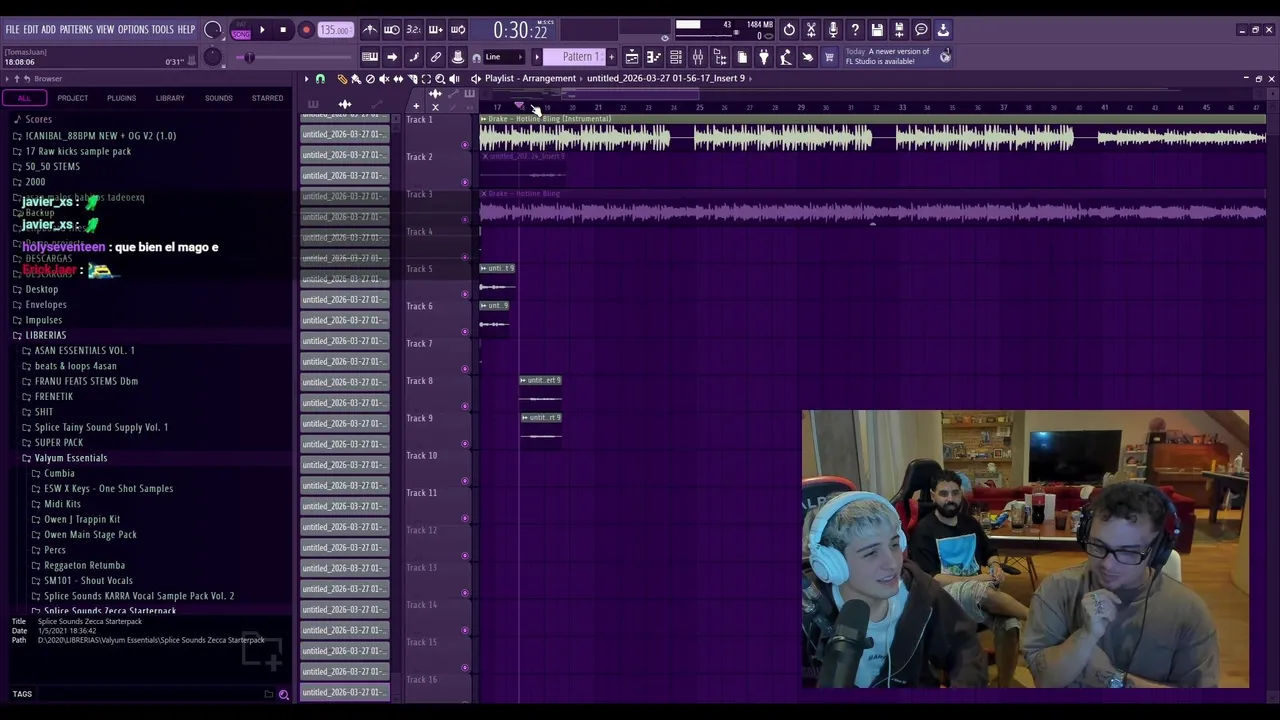Screen dimensions: 1280x720
Task: Select the playlist Draw pencil tool
Action: pos(342,79)
